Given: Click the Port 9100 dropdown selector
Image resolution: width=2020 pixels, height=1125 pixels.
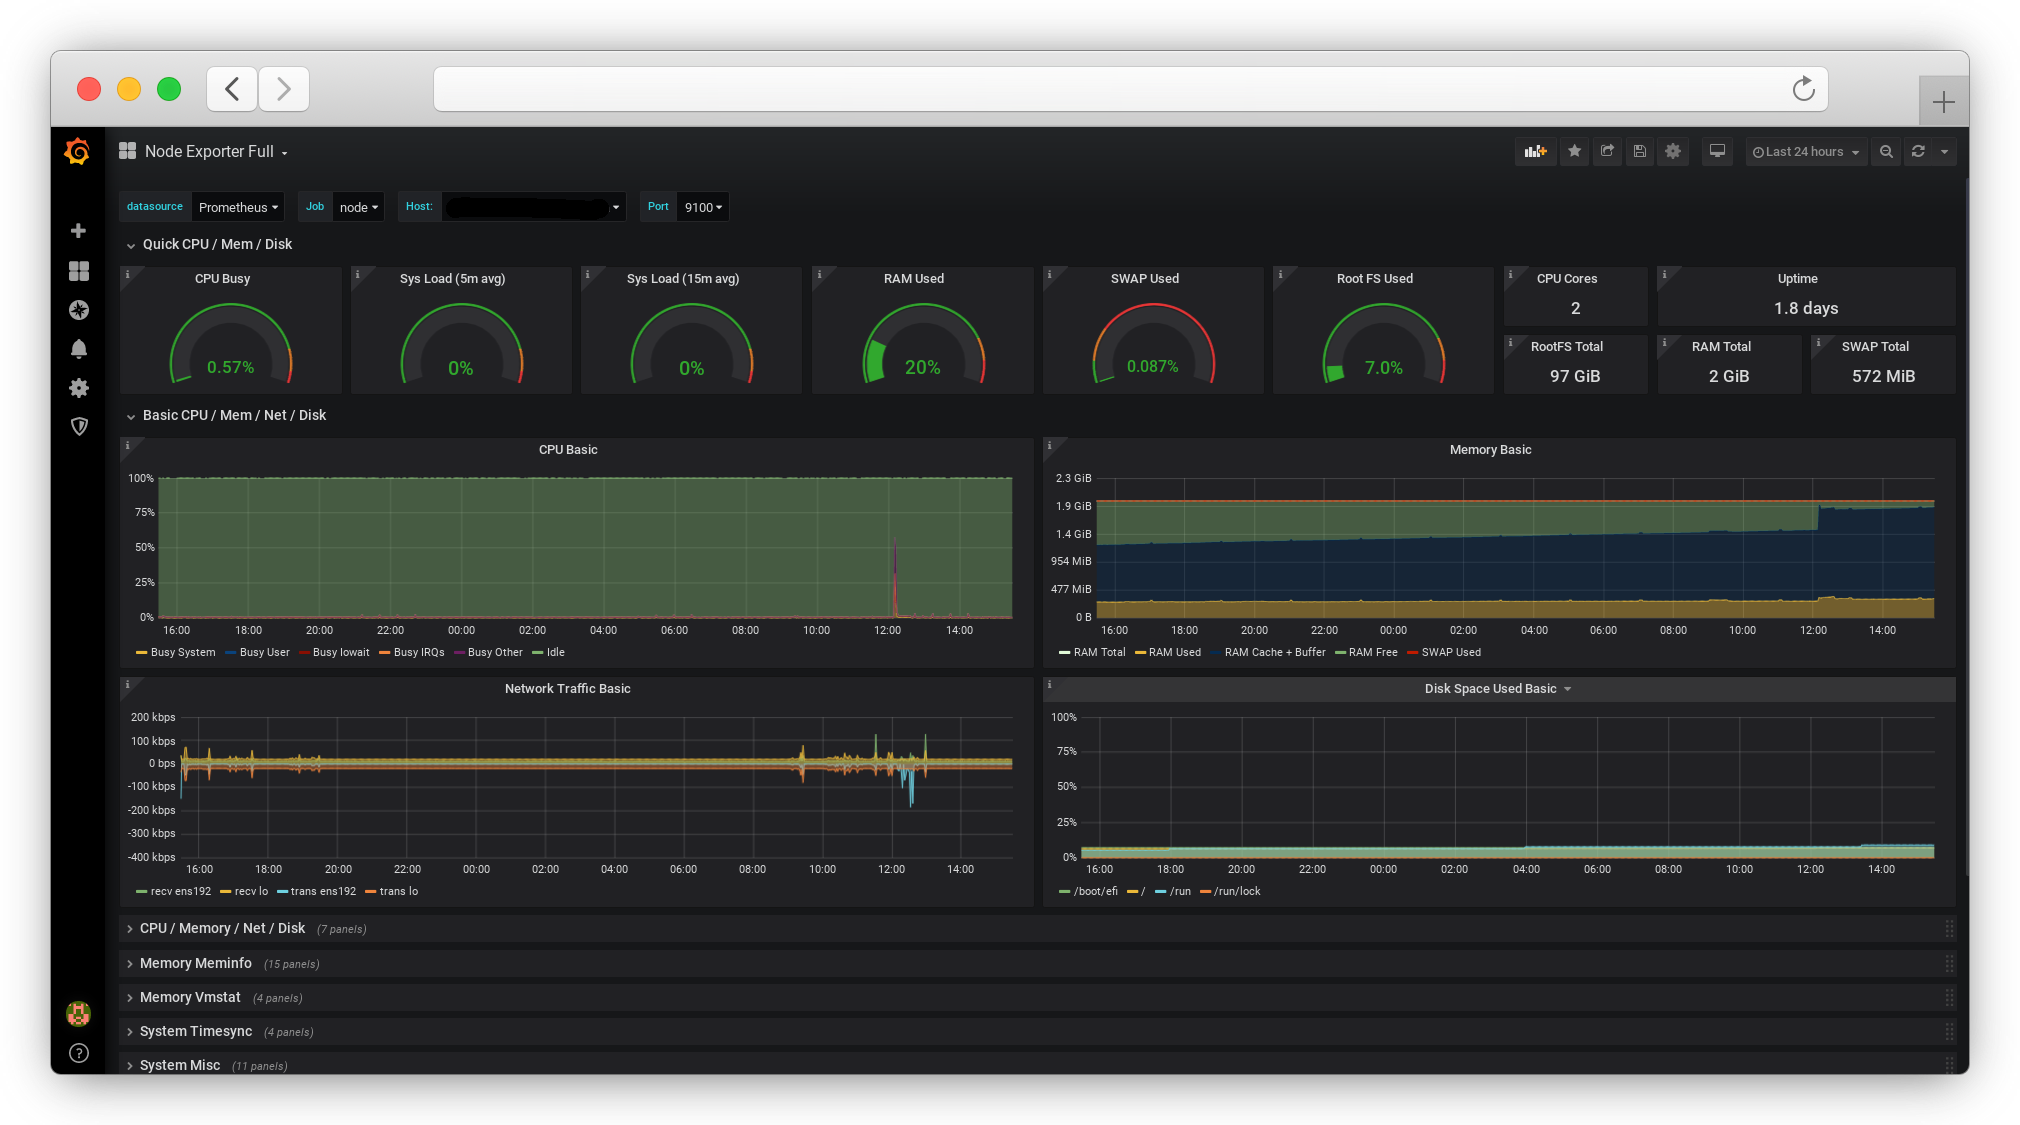Looking at the screenshot, I should (x=700, y=206).
